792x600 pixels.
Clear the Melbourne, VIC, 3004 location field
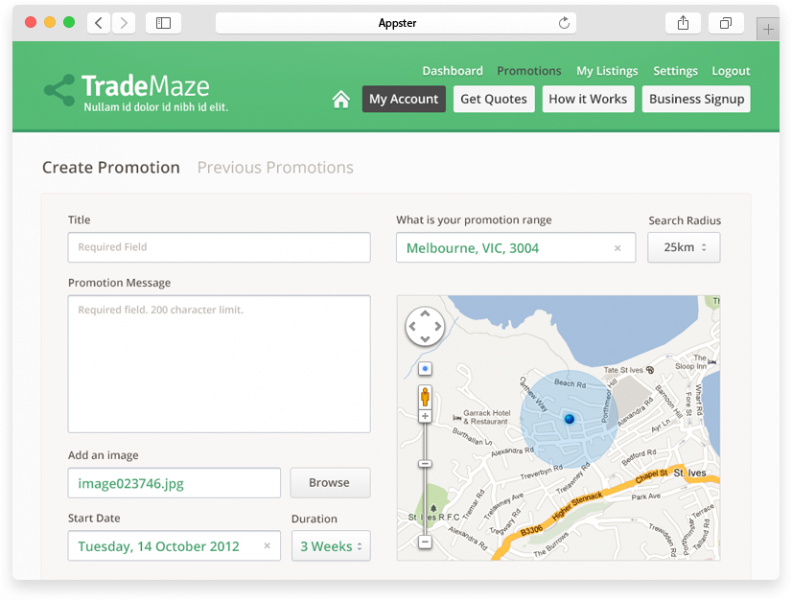(x=617, y=248)
